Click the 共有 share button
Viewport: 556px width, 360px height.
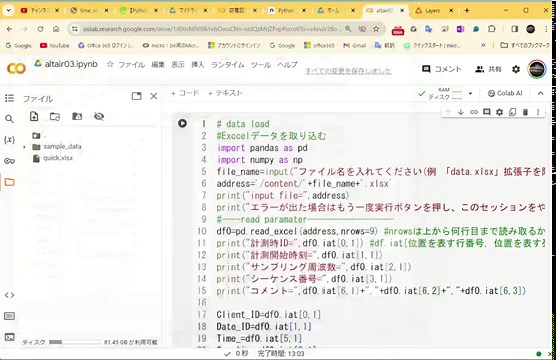click(488, 69)
